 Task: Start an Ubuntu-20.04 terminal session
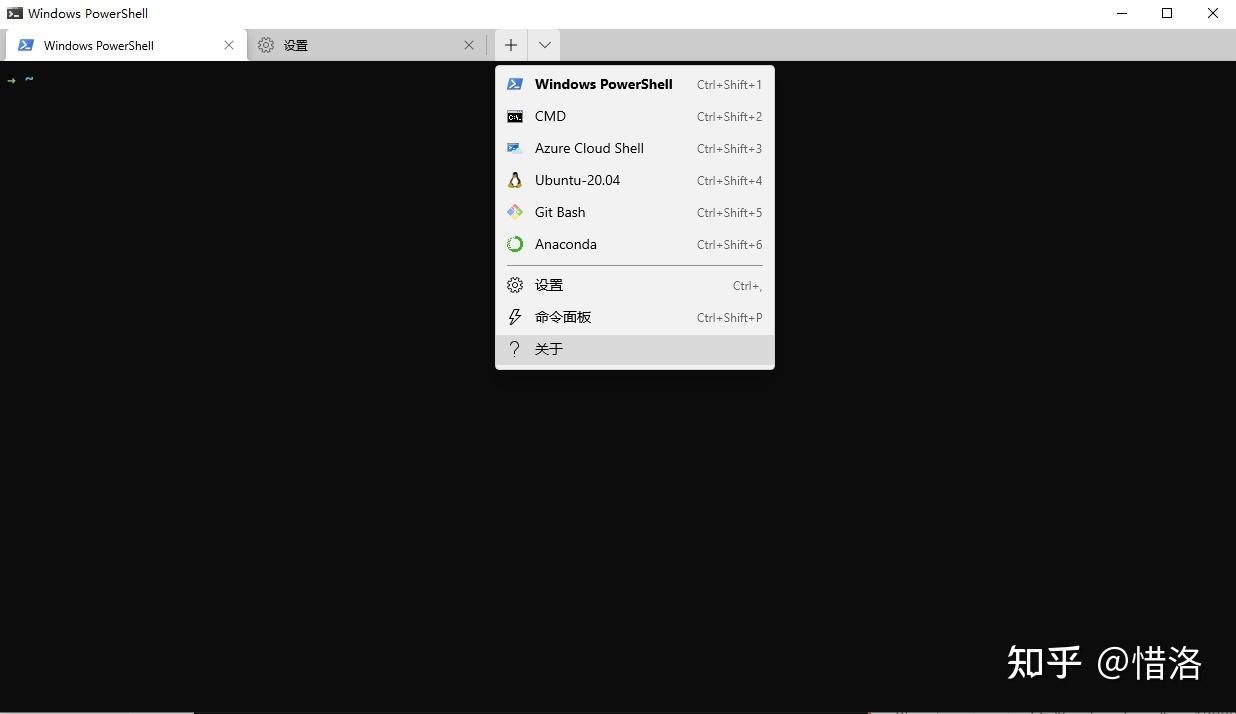tap(578, 180)
